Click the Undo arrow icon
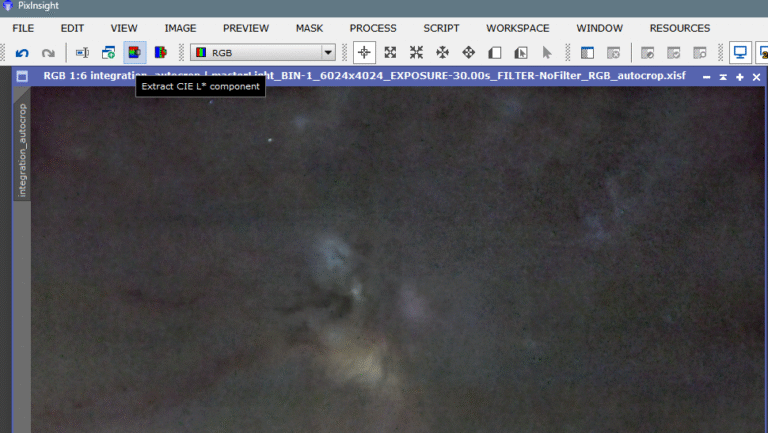 click(22, 52)
